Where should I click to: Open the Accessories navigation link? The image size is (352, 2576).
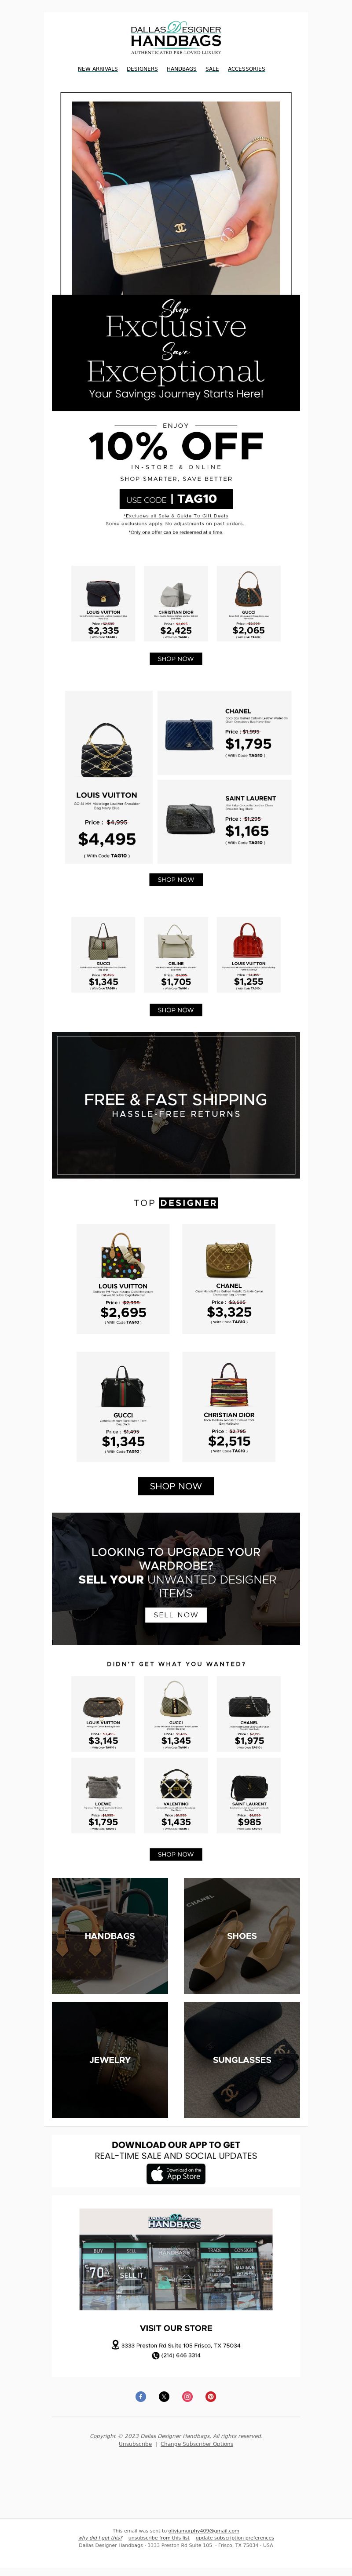click(246, 69)
